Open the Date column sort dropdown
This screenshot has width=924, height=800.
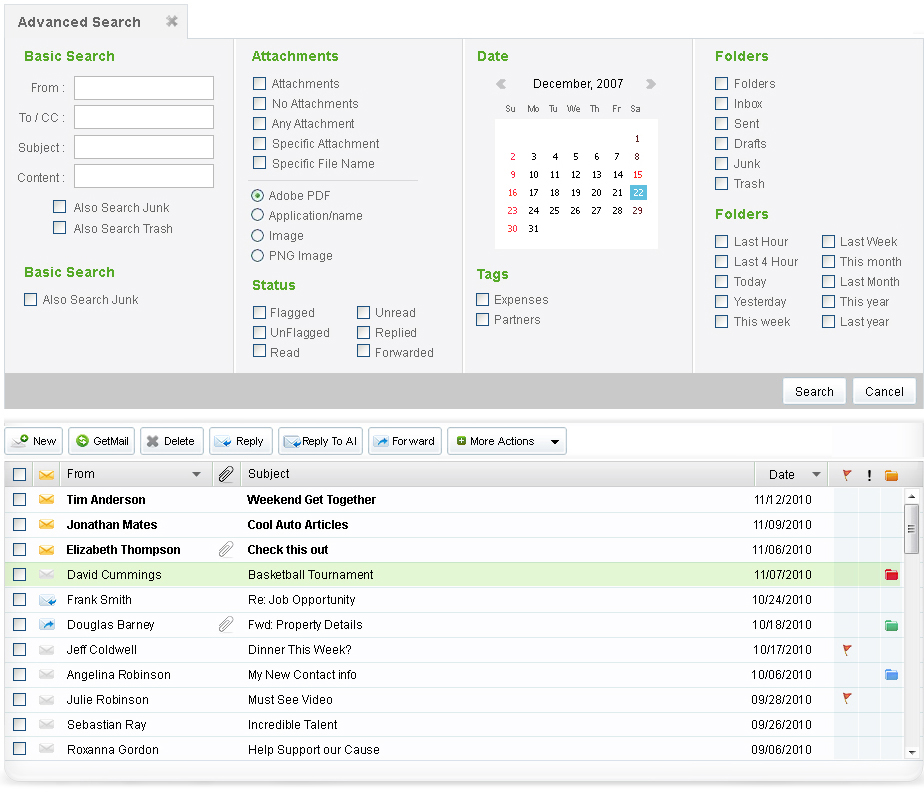[x=817, y=475]
